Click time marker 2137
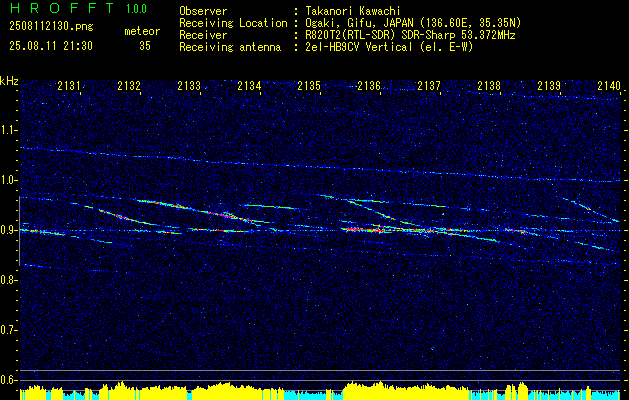The image size is (629, 400). click(x=429, y=85)
